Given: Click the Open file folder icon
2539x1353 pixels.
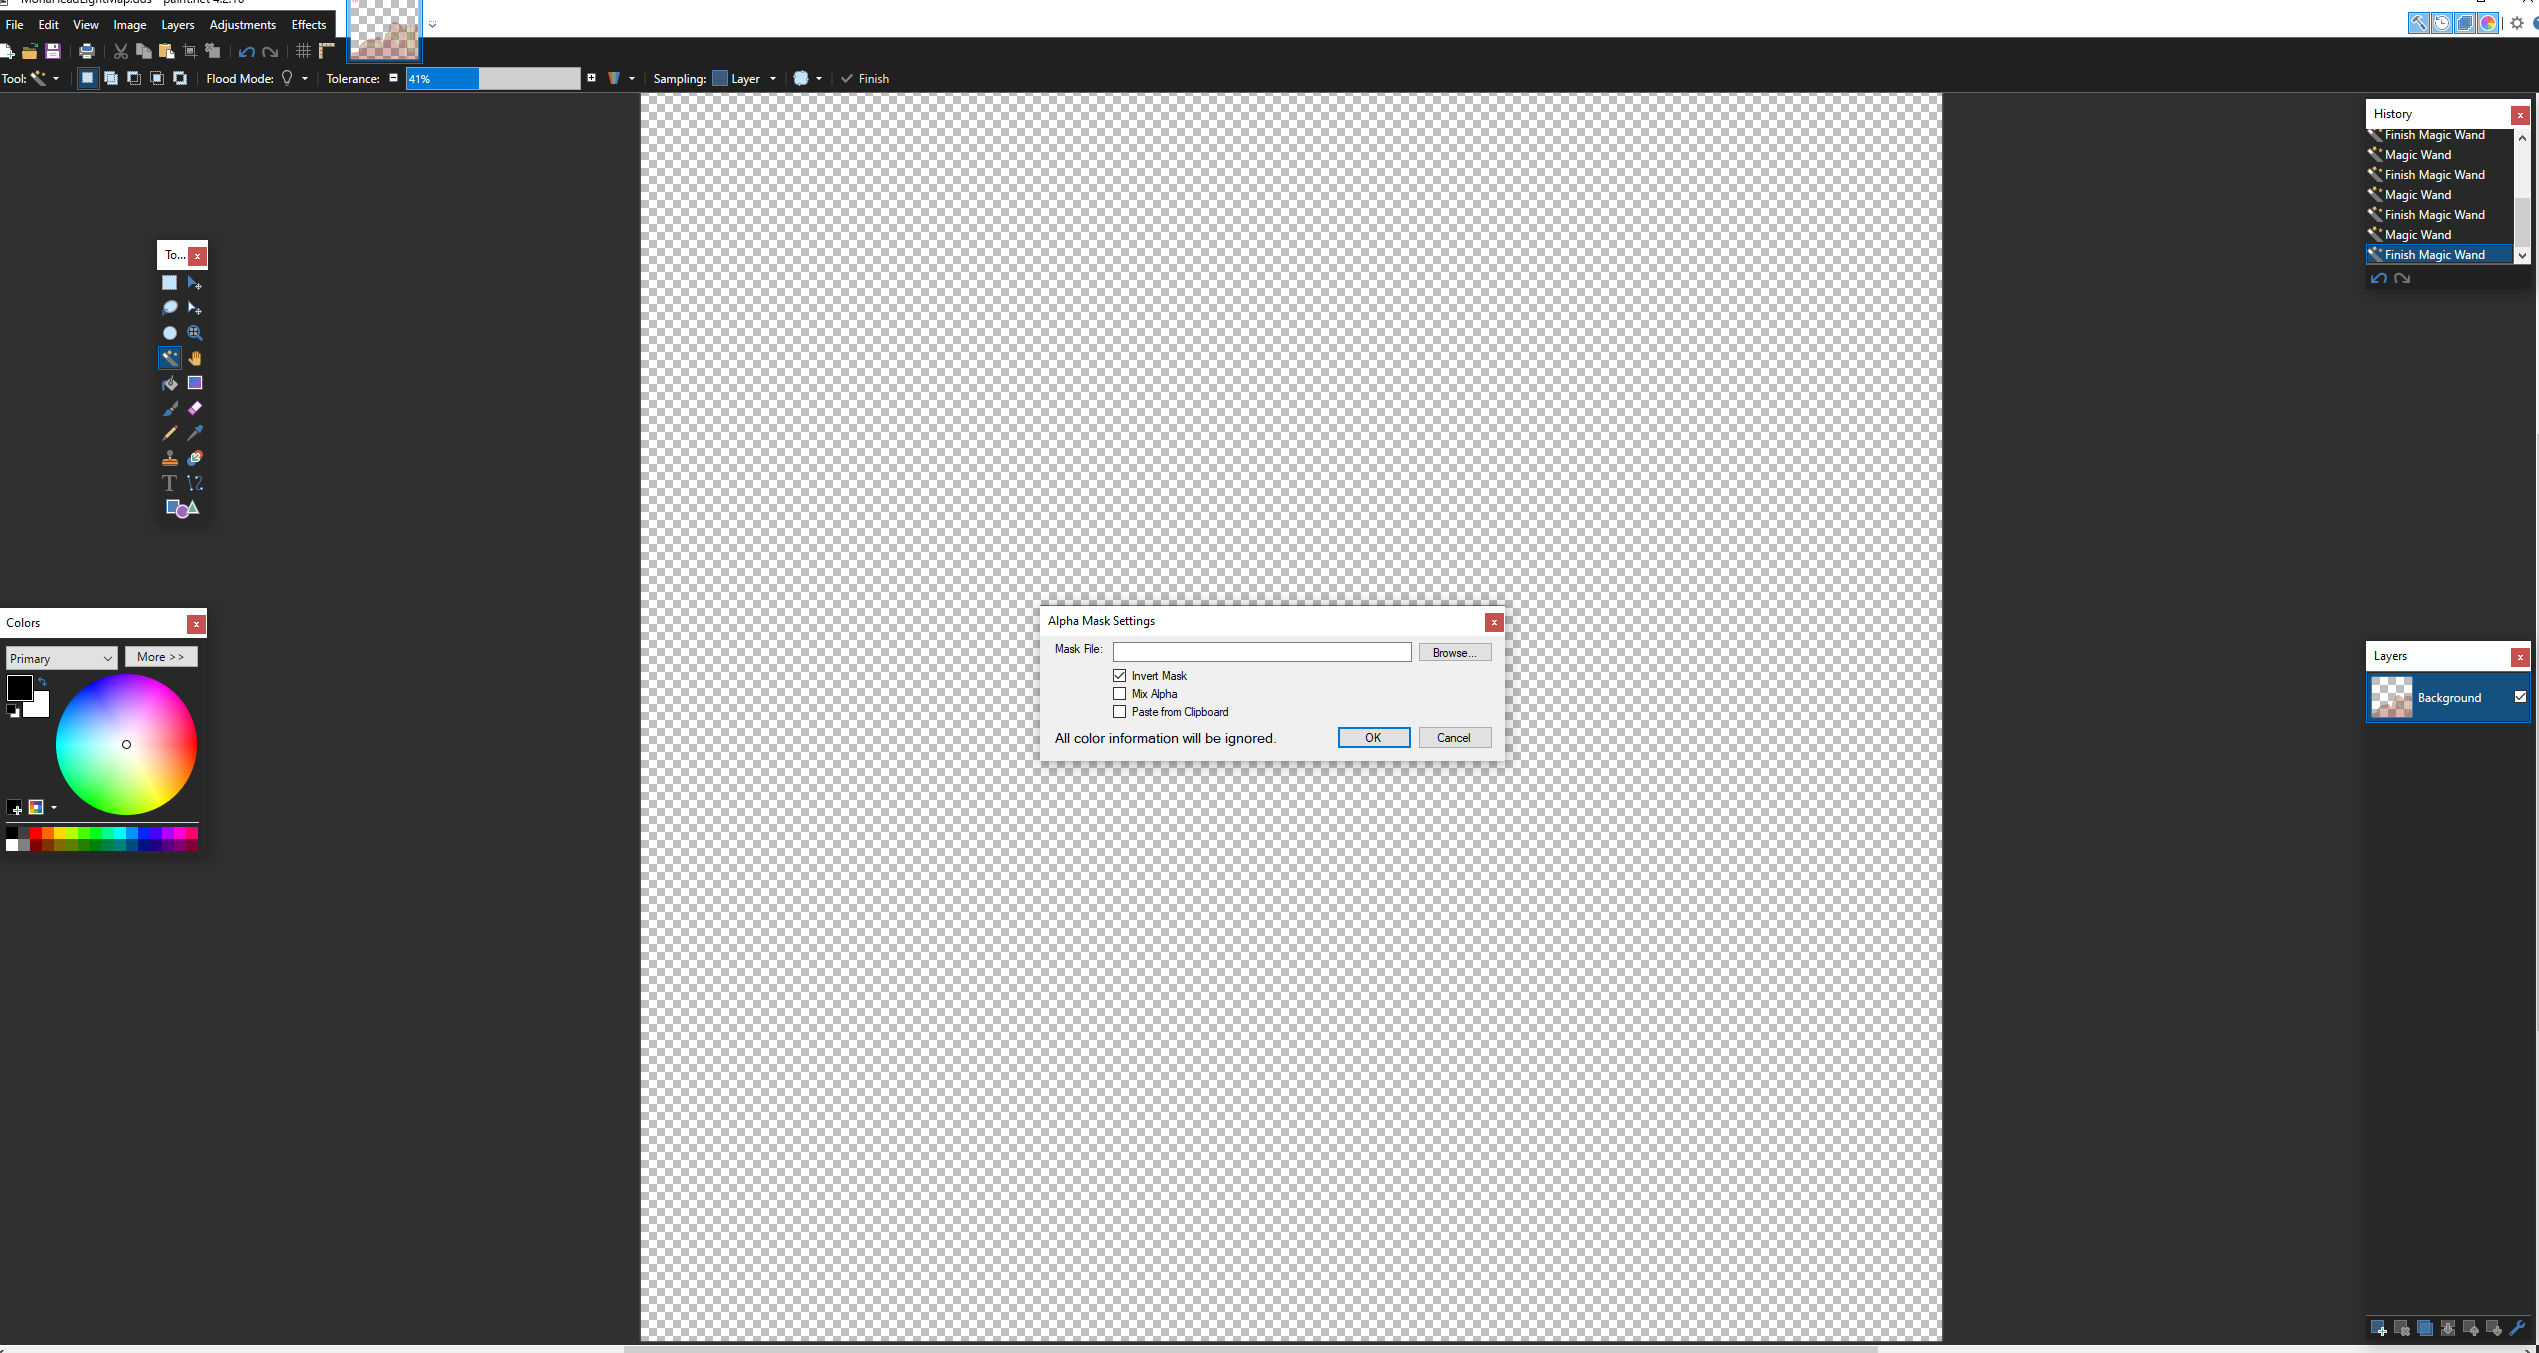Looking at the screenshot, I should click(30, 51).
